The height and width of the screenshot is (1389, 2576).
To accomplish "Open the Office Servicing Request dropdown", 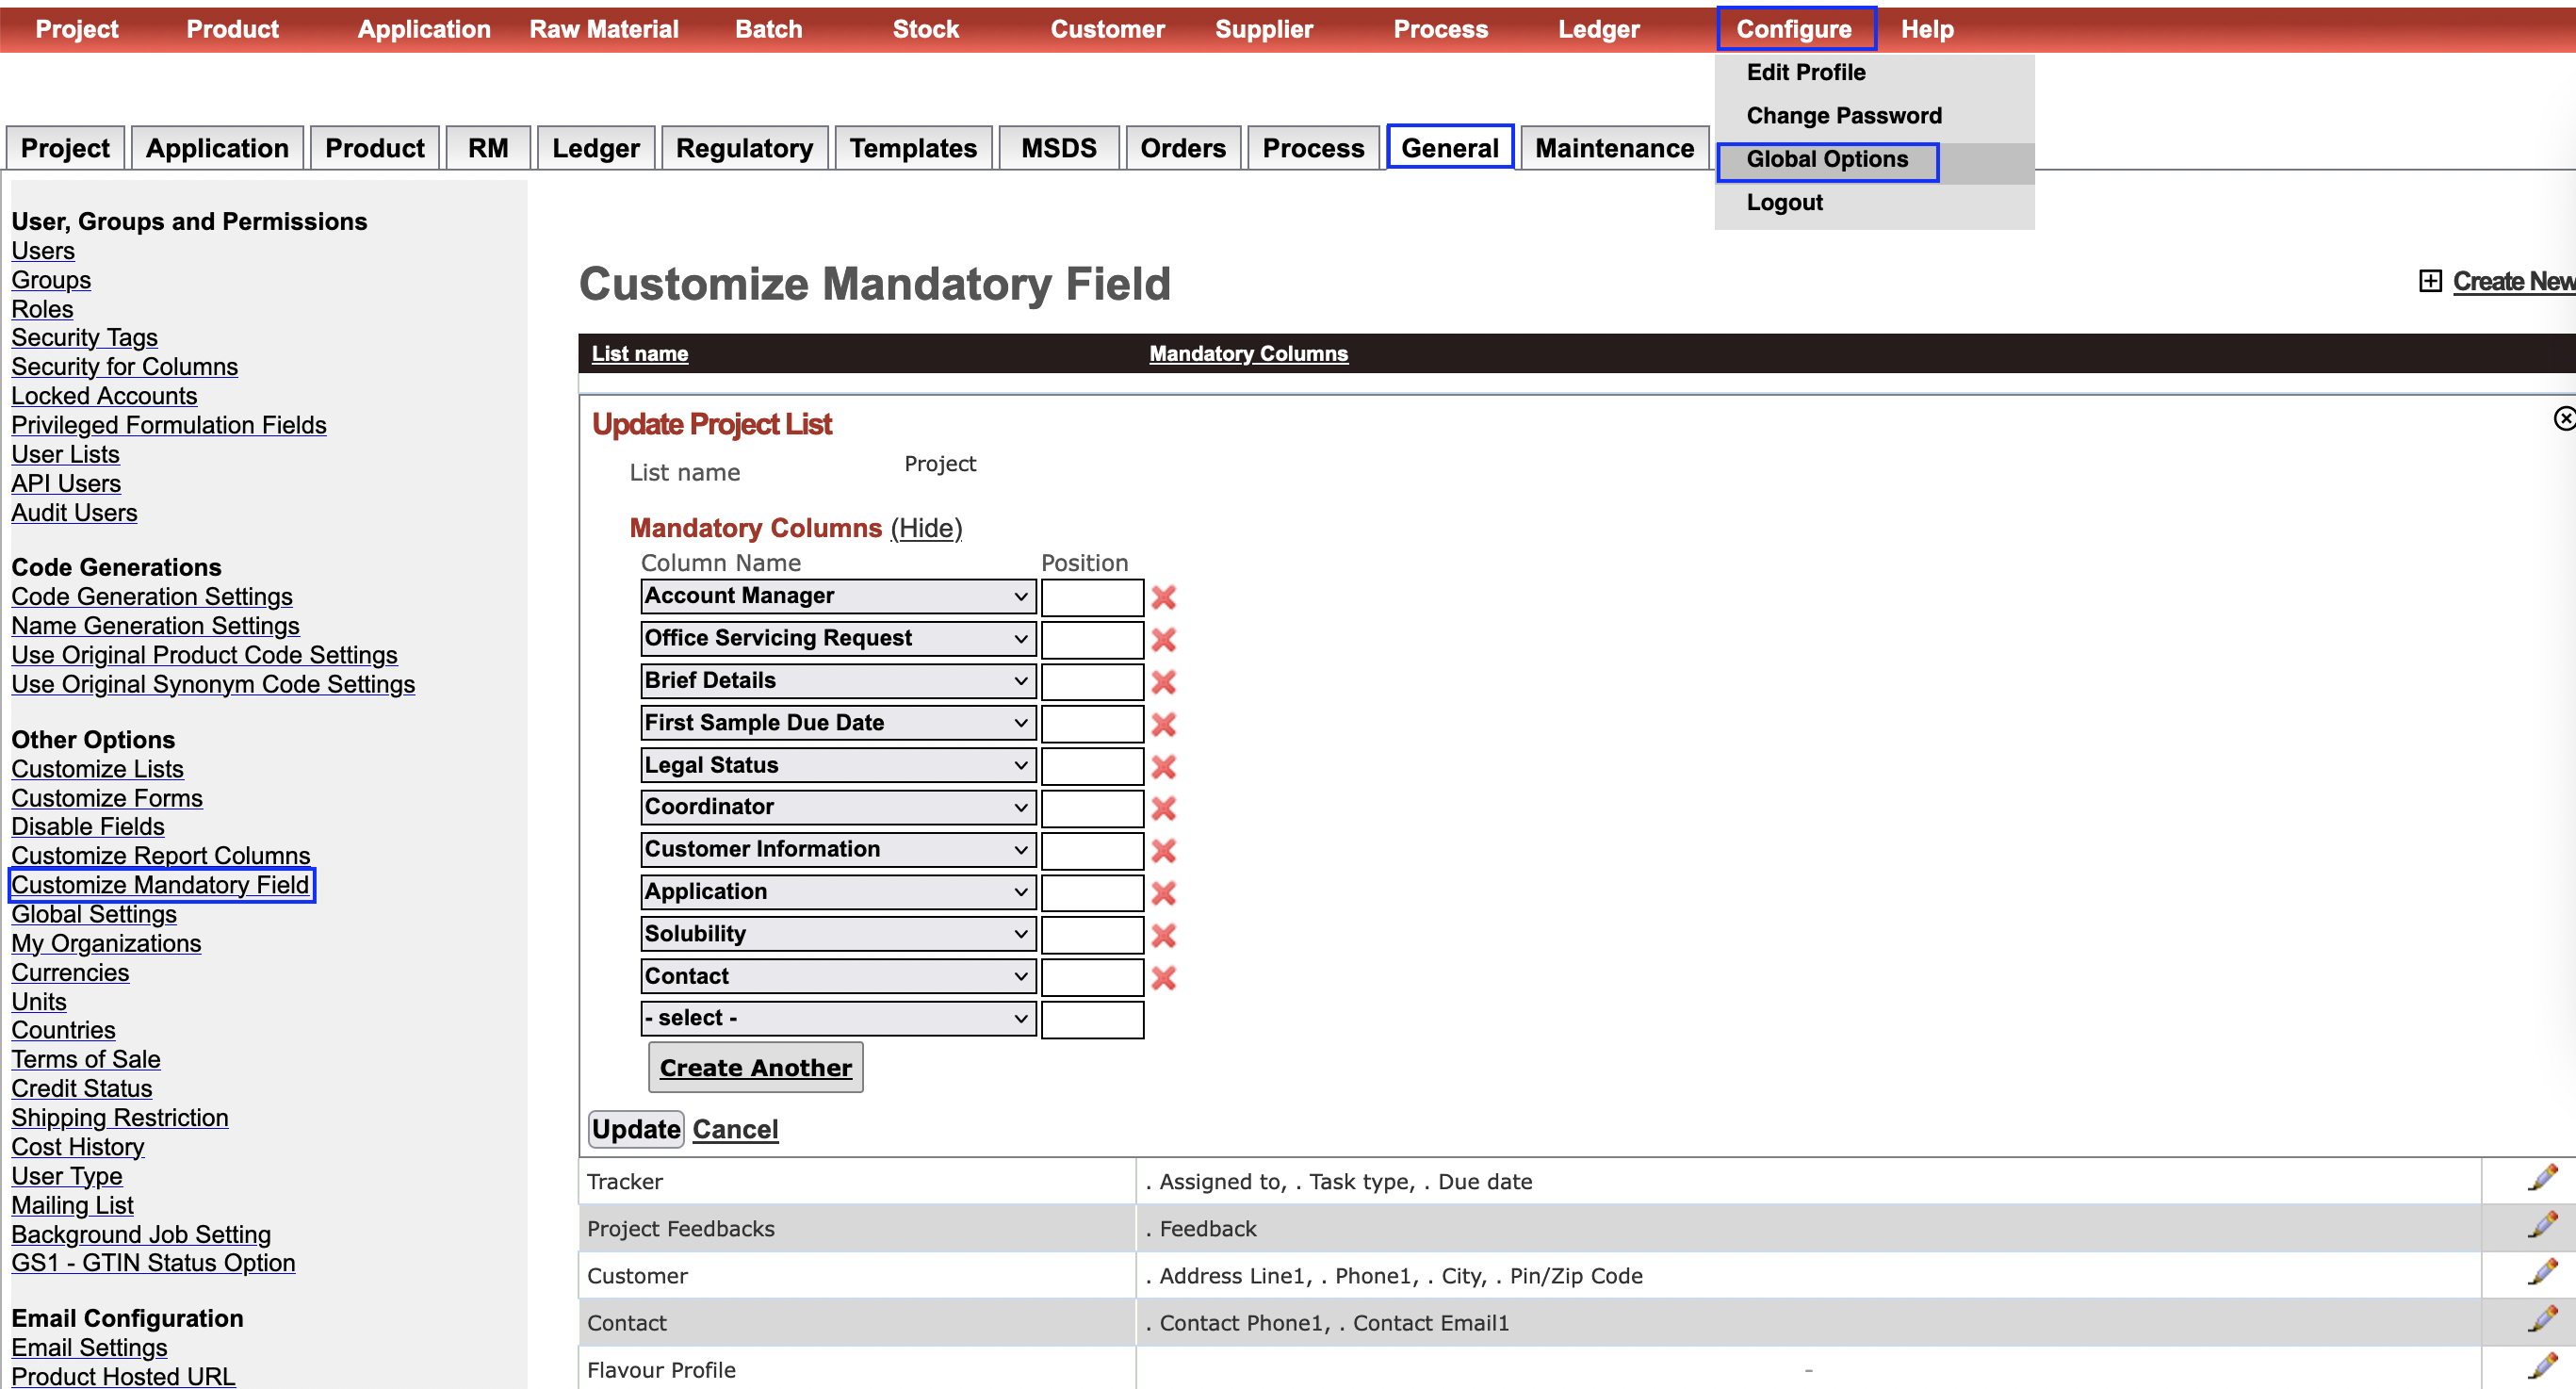I will pos(837,639).
